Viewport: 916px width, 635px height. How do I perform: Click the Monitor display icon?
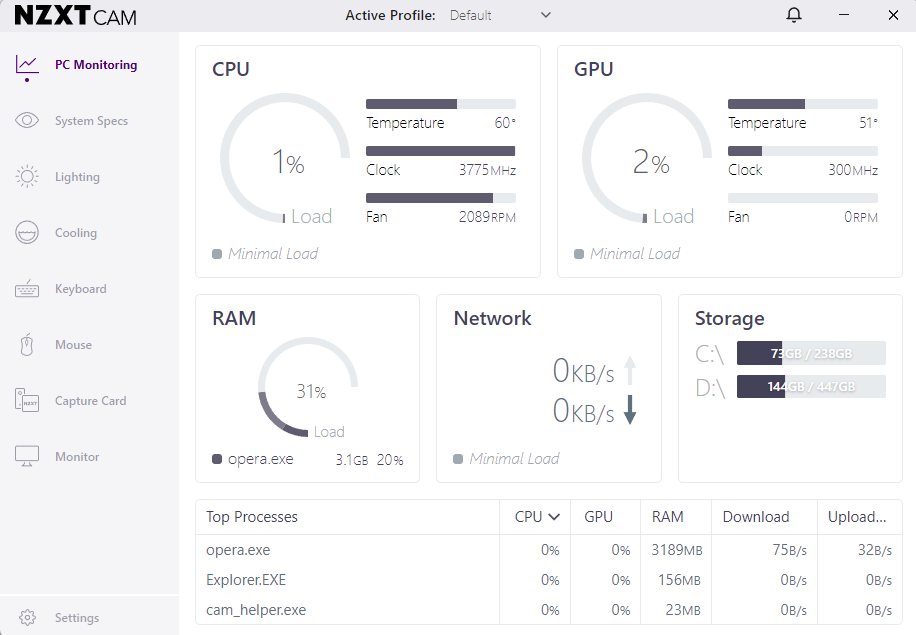(27, 456)
